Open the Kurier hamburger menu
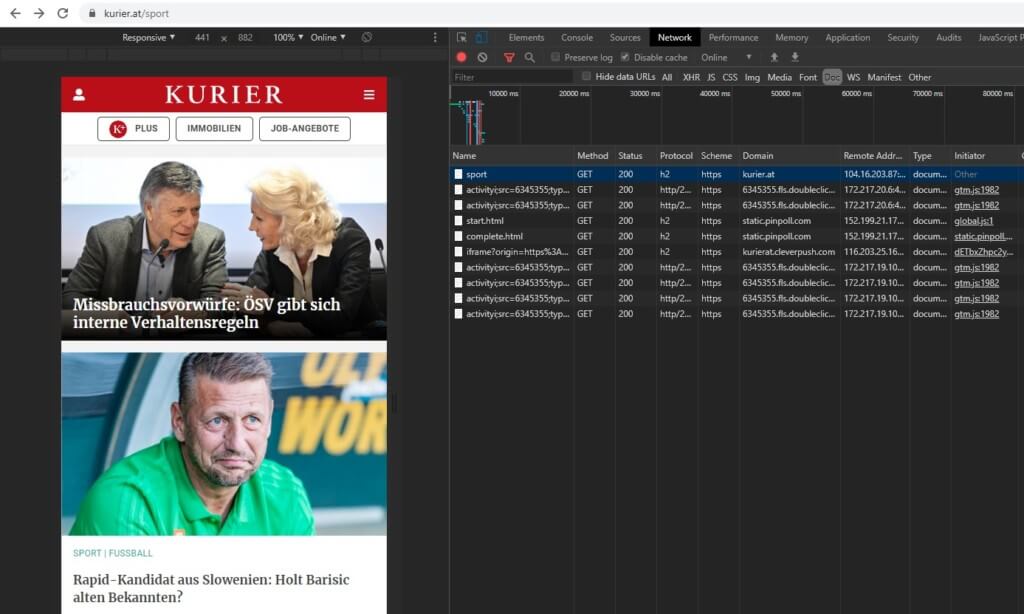 click(x=369, y=95)
